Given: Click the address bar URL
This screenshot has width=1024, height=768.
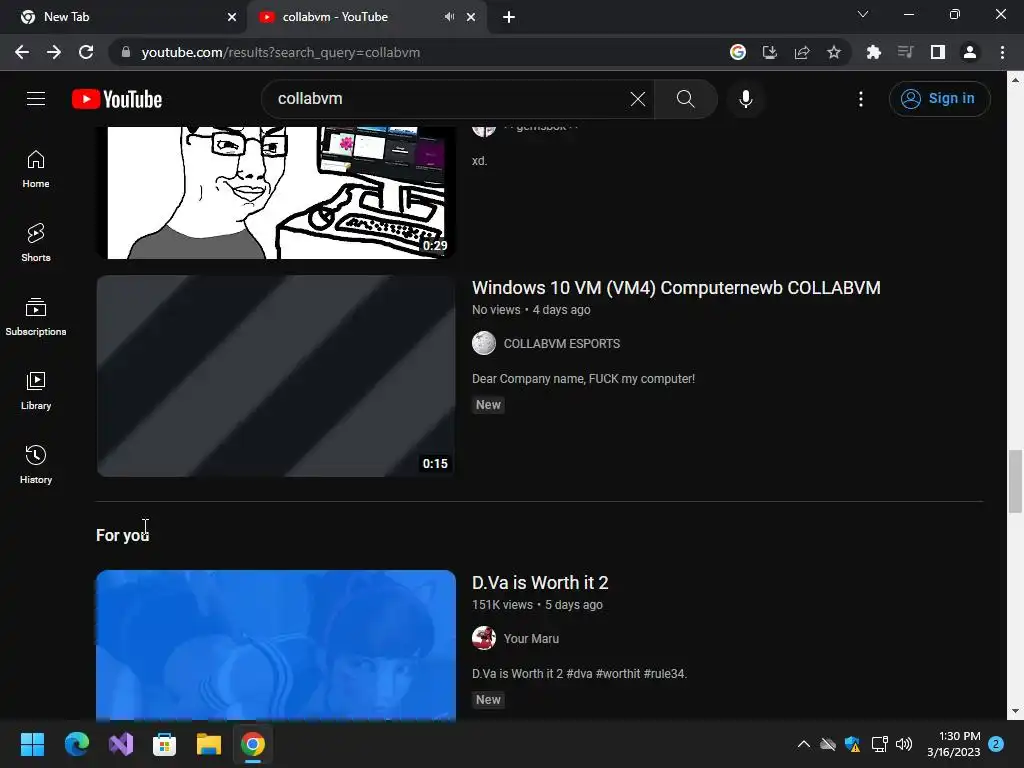Looking at the screenshot, I should (x=281, y=52).
